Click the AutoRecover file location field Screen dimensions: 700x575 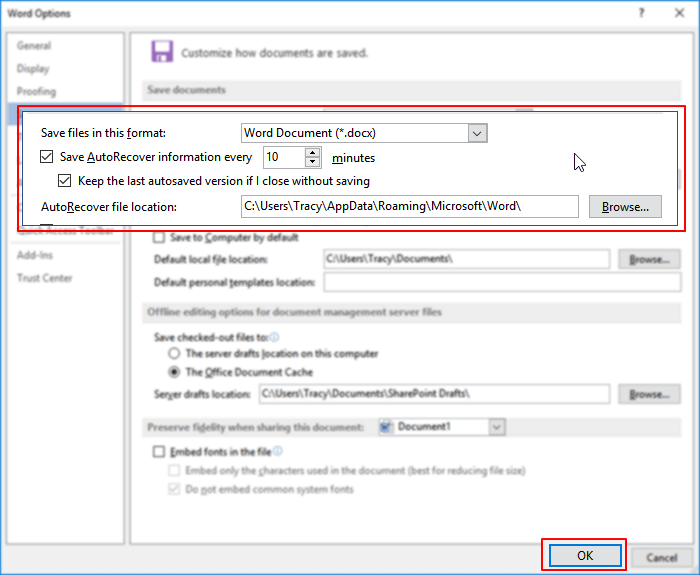pyautogui.click(x=409, y=206)
